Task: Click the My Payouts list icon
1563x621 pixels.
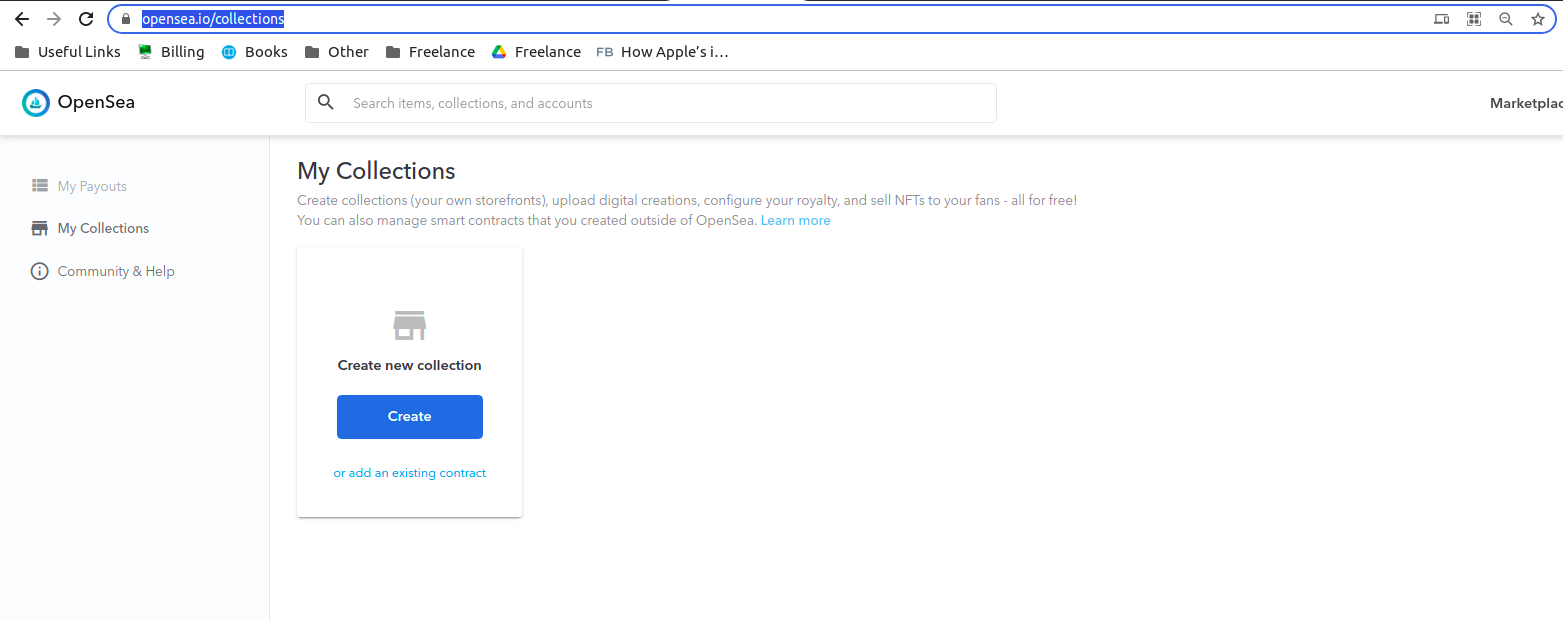Action: (40, 186)
